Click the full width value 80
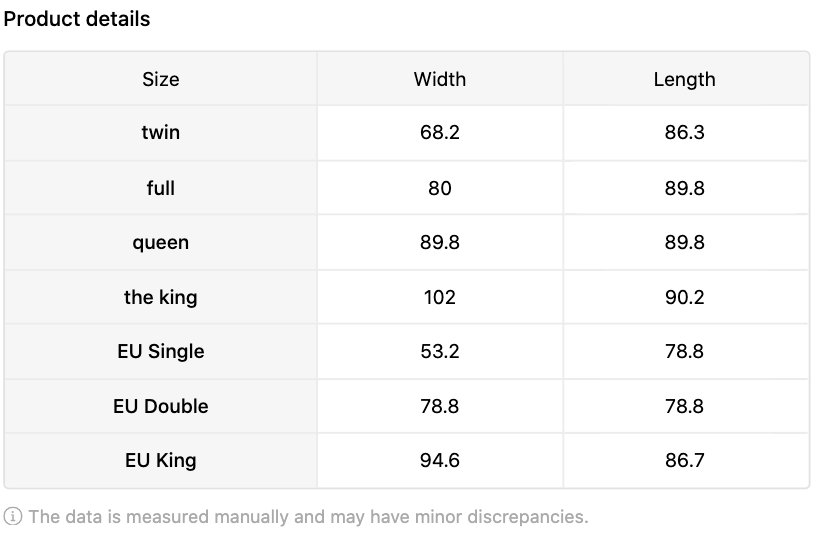The width and height of the screenshot is (819, 549). point(440,188)
